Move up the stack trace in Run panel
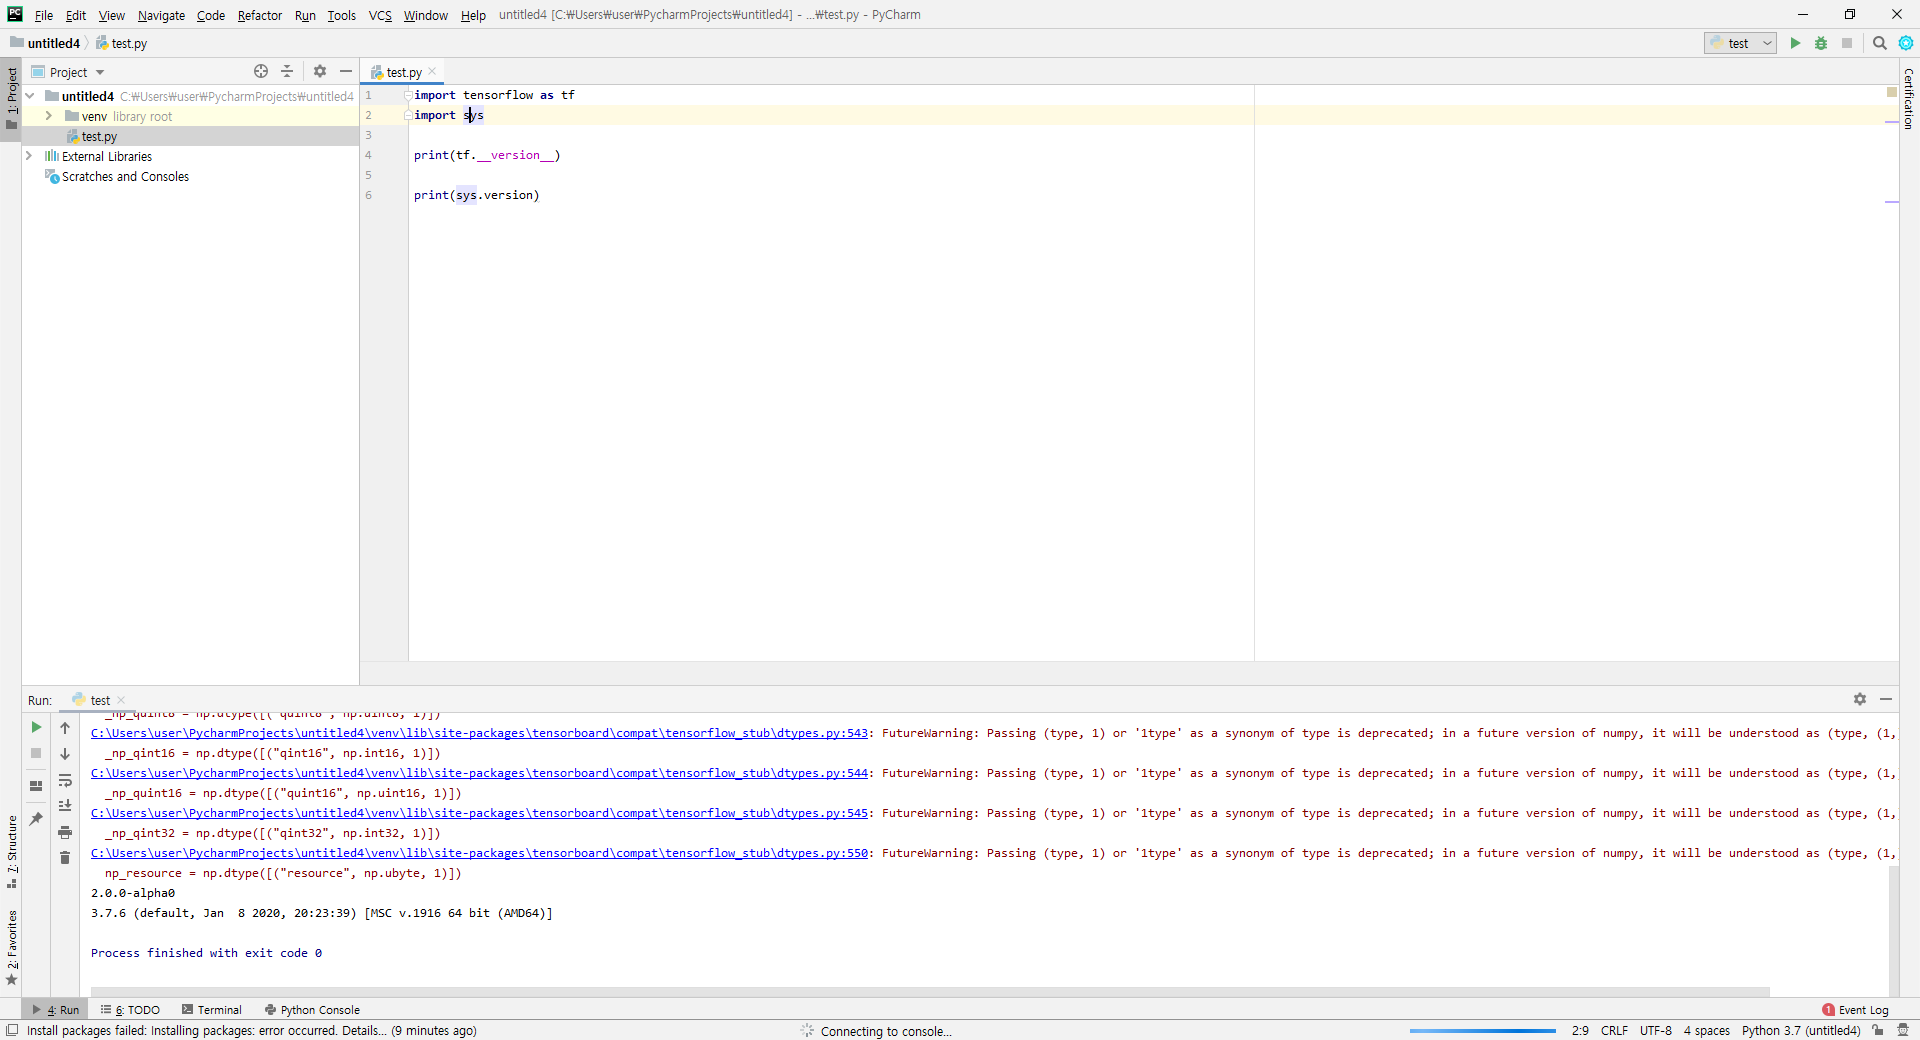 tap(65, 728)
